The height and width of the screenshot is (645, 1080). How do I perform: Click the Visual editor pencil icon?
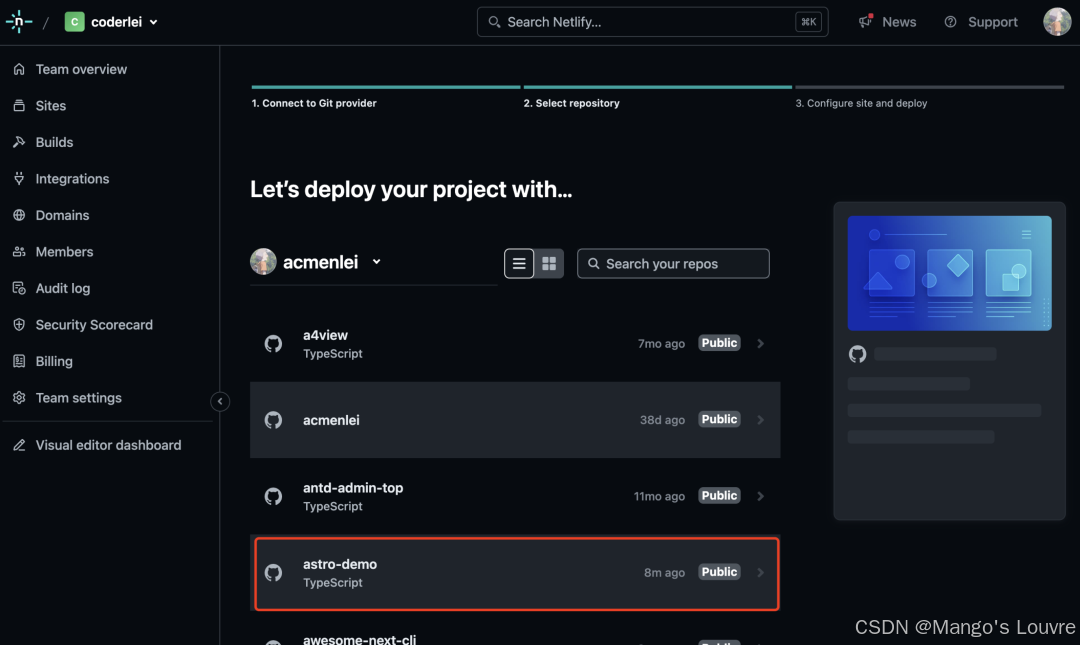pos(19,445)
